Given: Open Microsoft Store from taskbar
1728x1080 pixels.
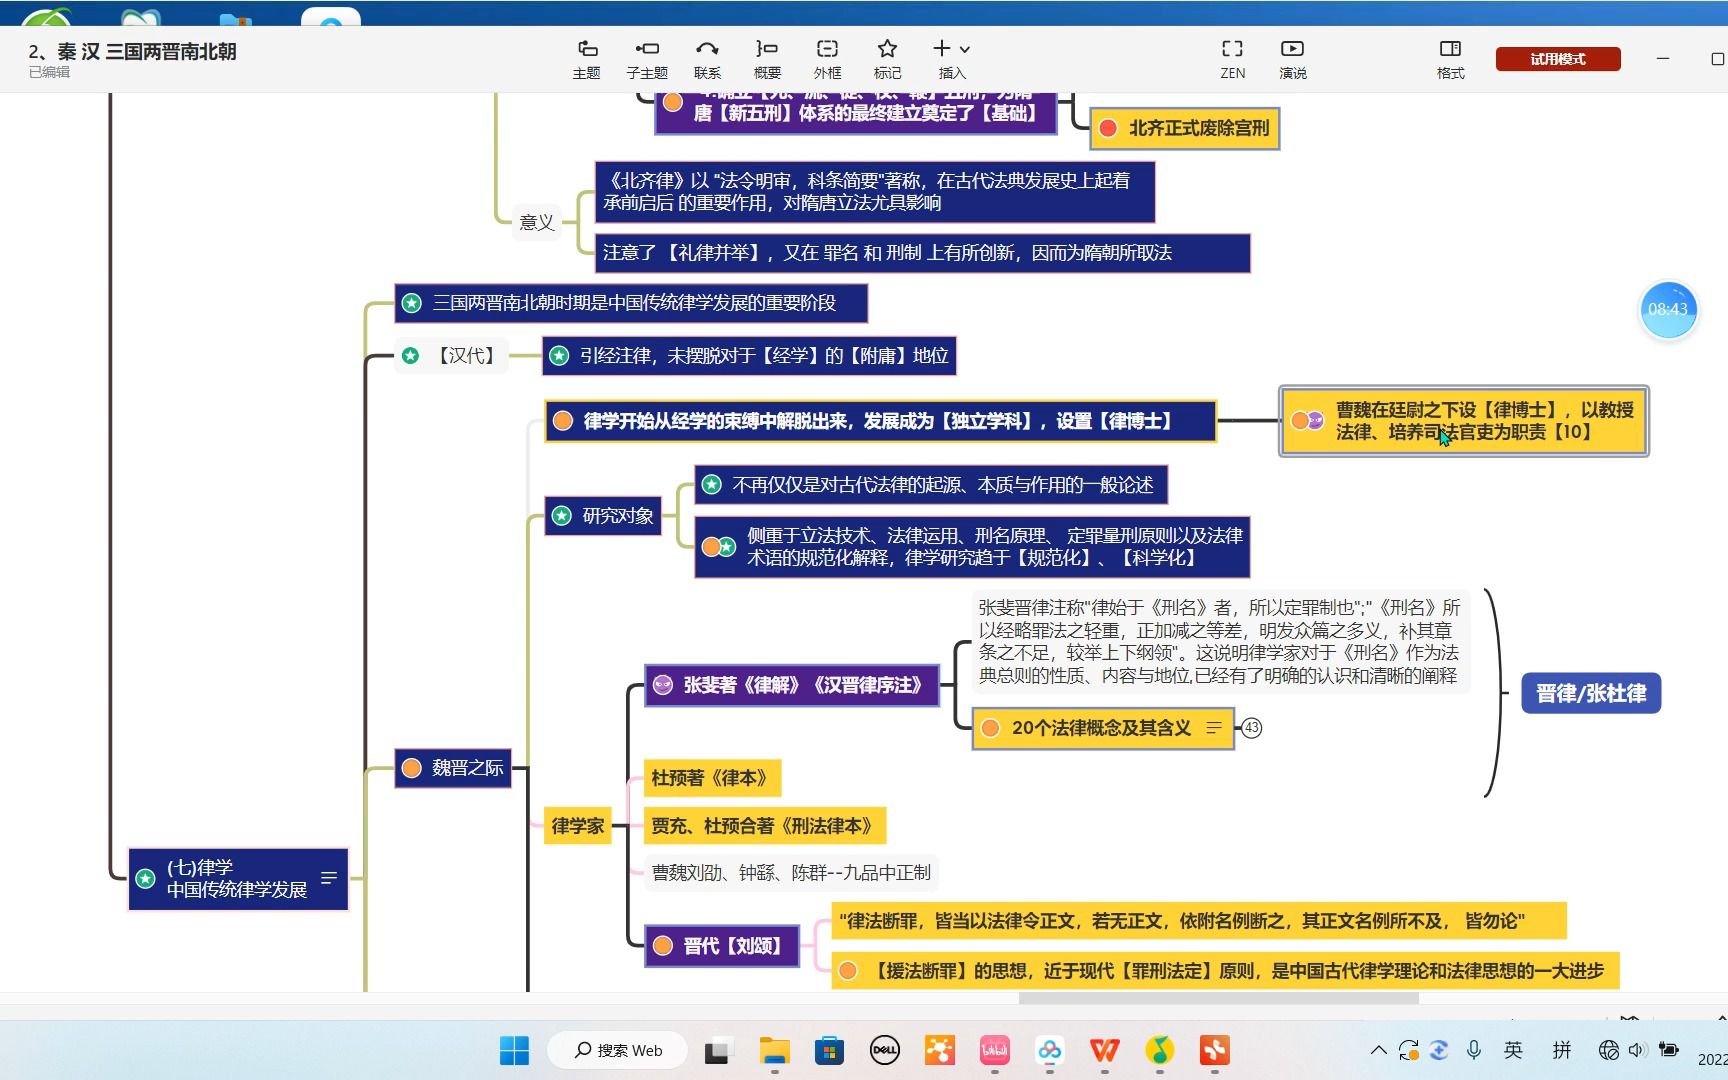Looking at the screenshot, I should (x=829, y=1050).
